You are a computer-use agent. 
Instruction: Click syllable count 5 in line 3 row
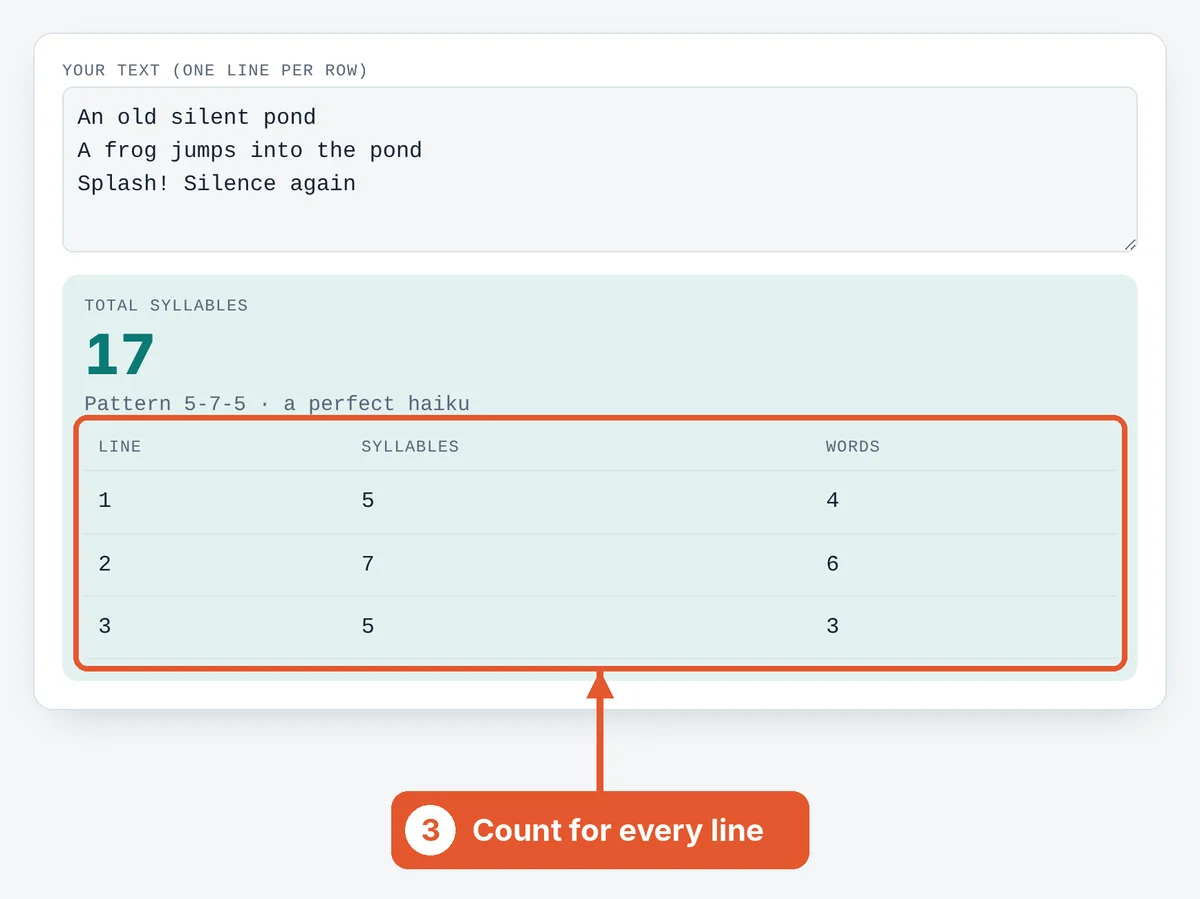[x=368, y=627]
